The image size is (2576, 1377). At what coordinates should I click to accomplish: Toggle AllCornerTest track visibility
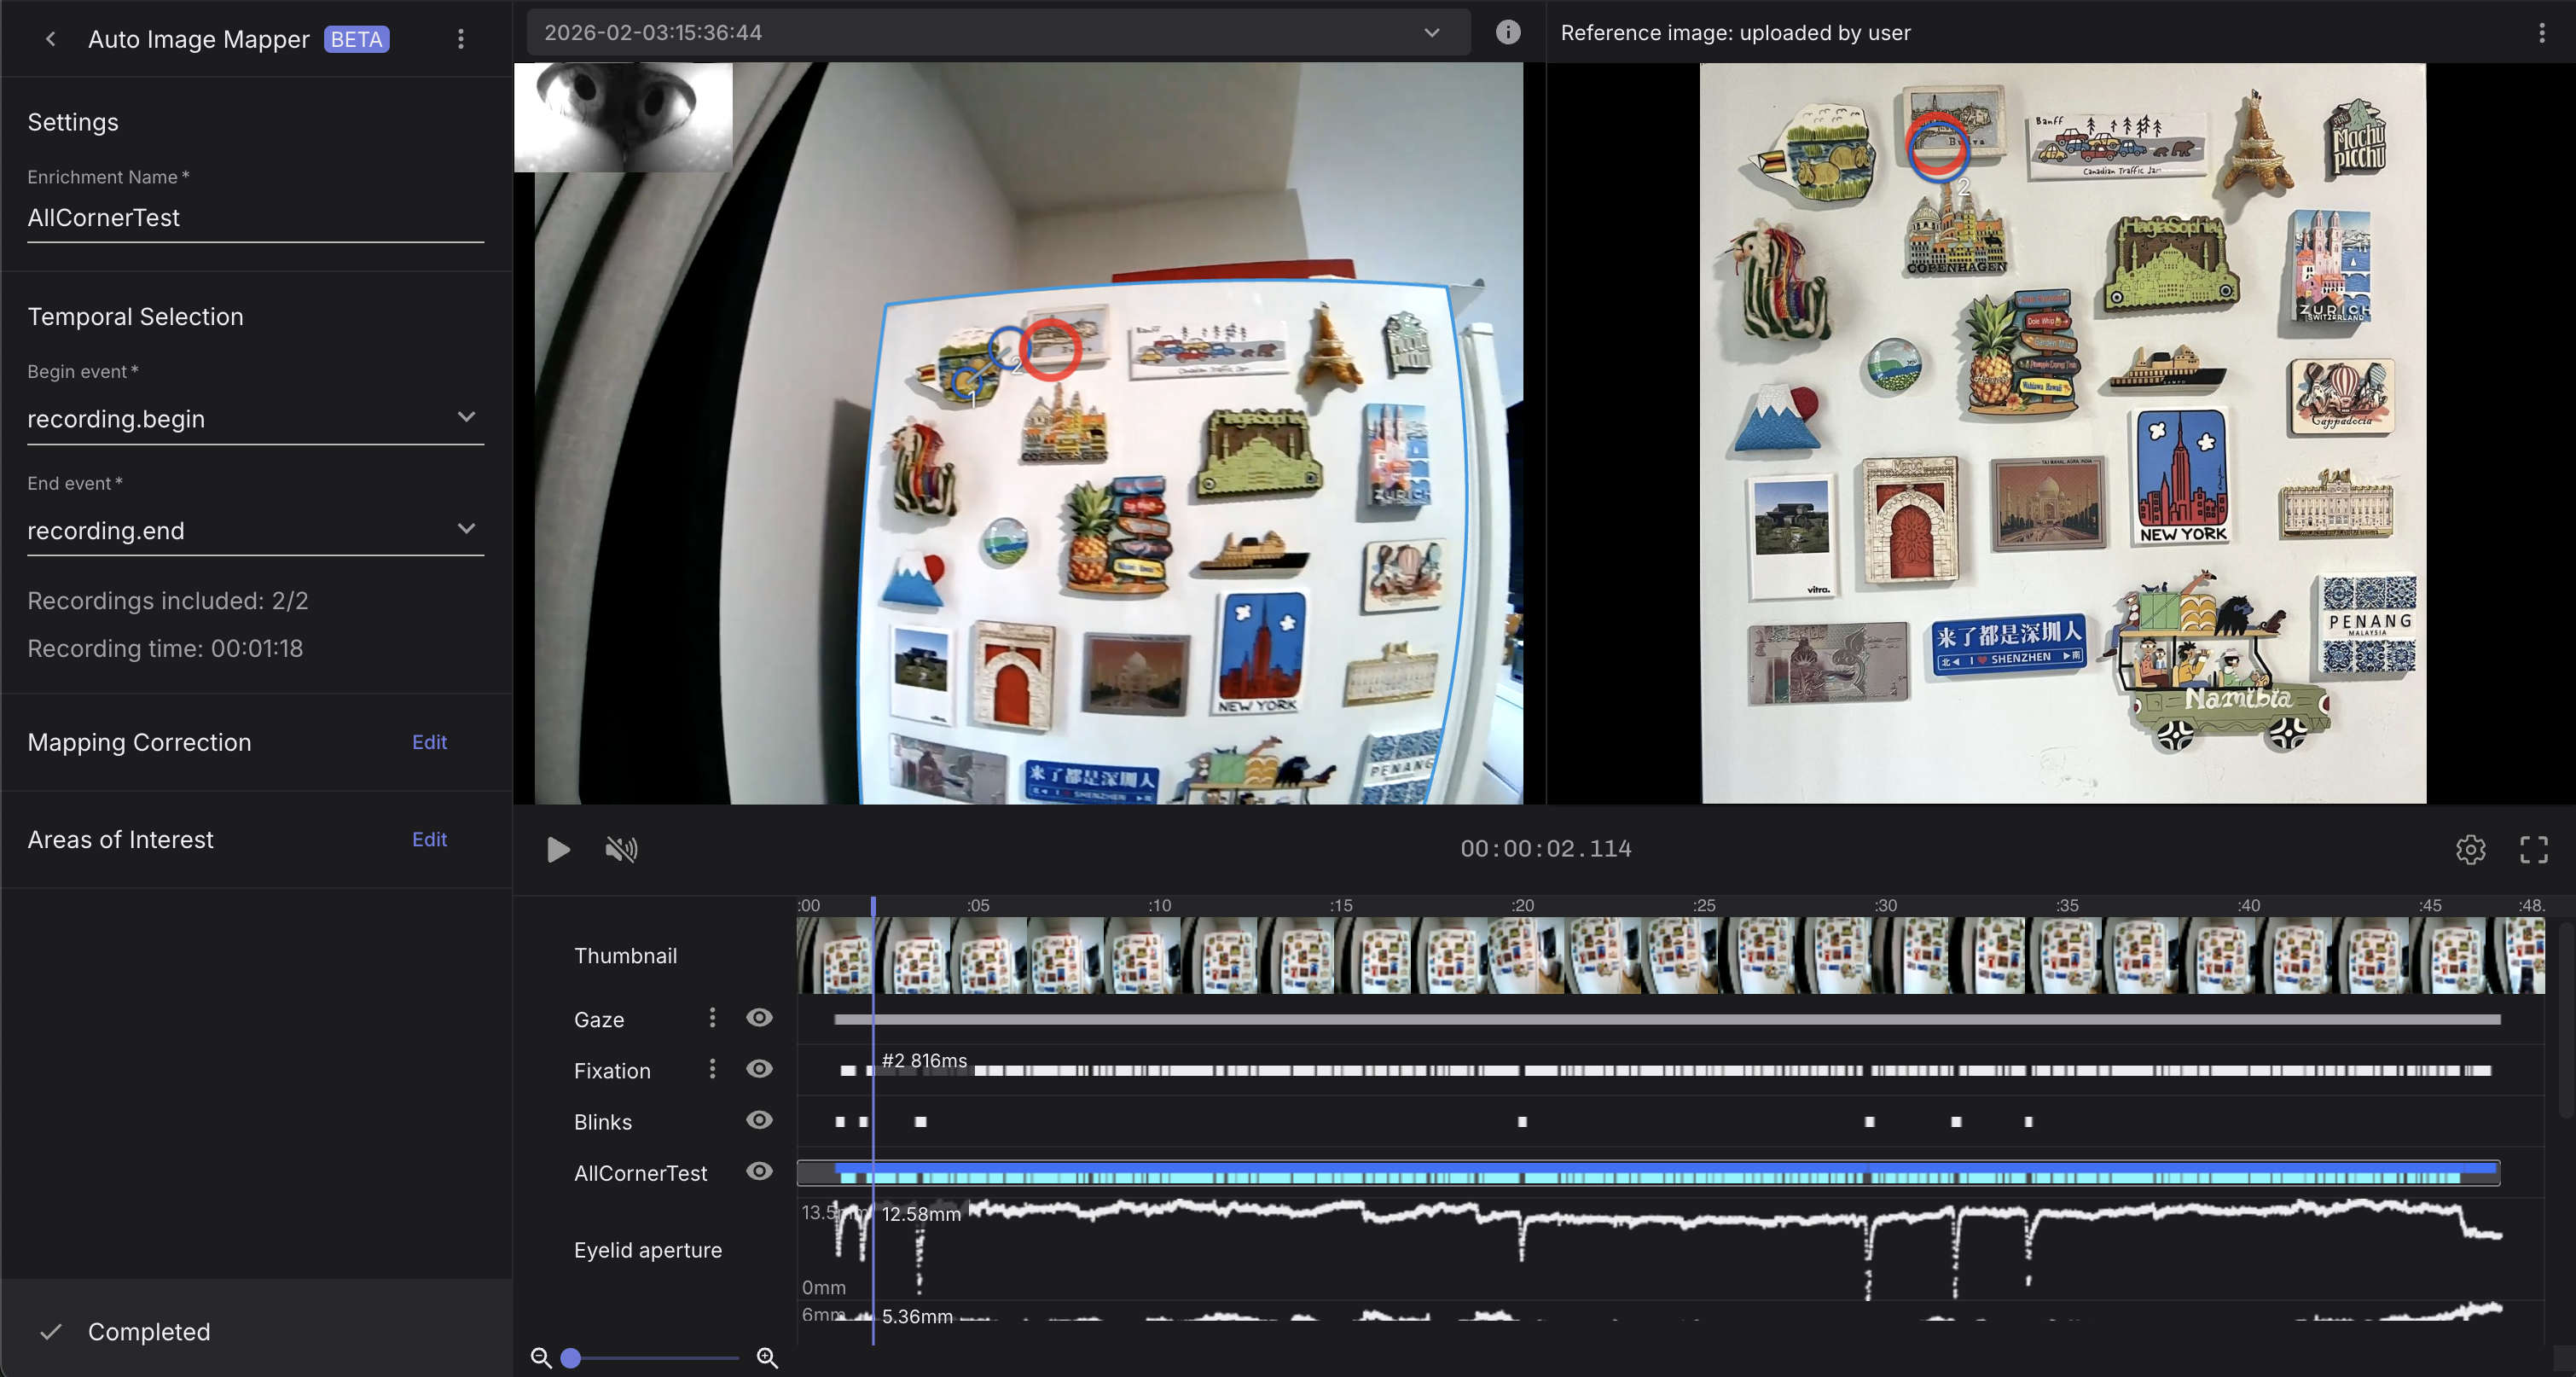759,1171
